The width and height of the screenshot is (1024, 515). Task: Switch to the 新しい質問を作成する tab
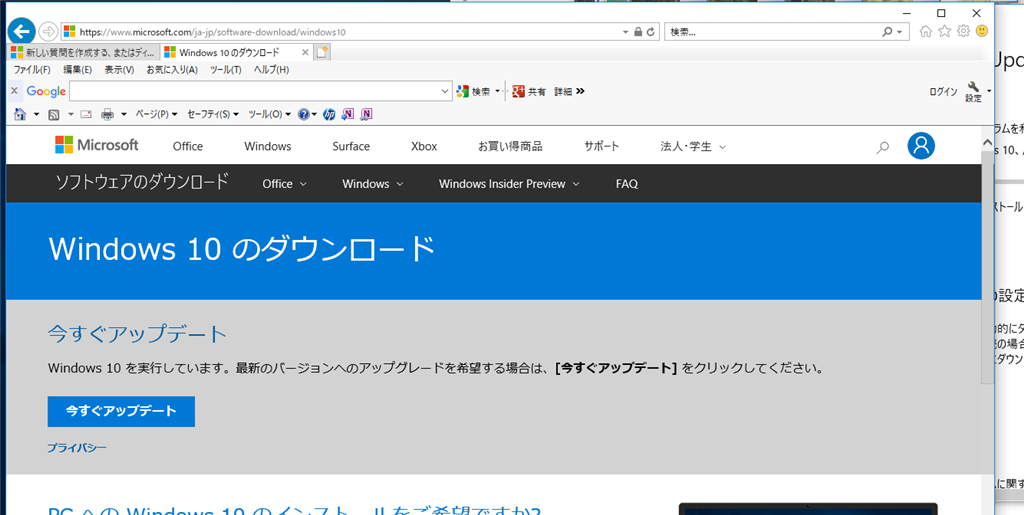[x=84, y=53]
